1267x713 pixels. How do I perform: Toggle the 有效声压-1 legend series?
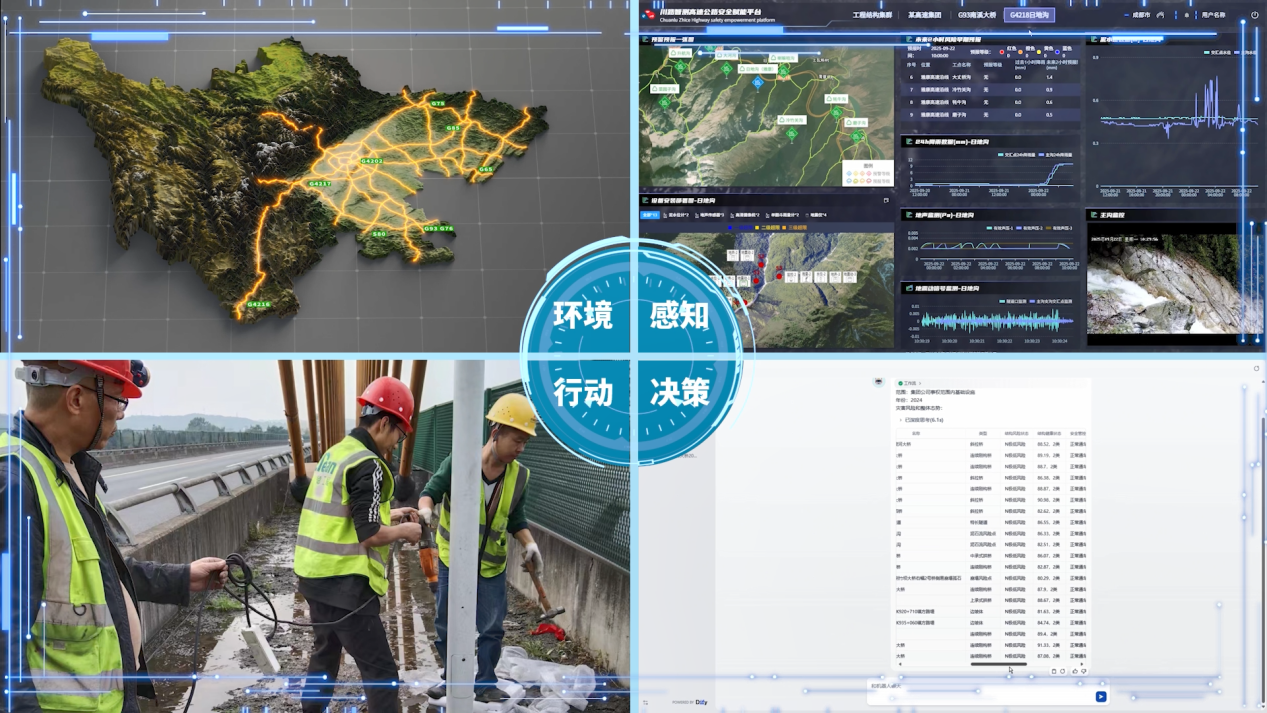[x=1002, y=228]
